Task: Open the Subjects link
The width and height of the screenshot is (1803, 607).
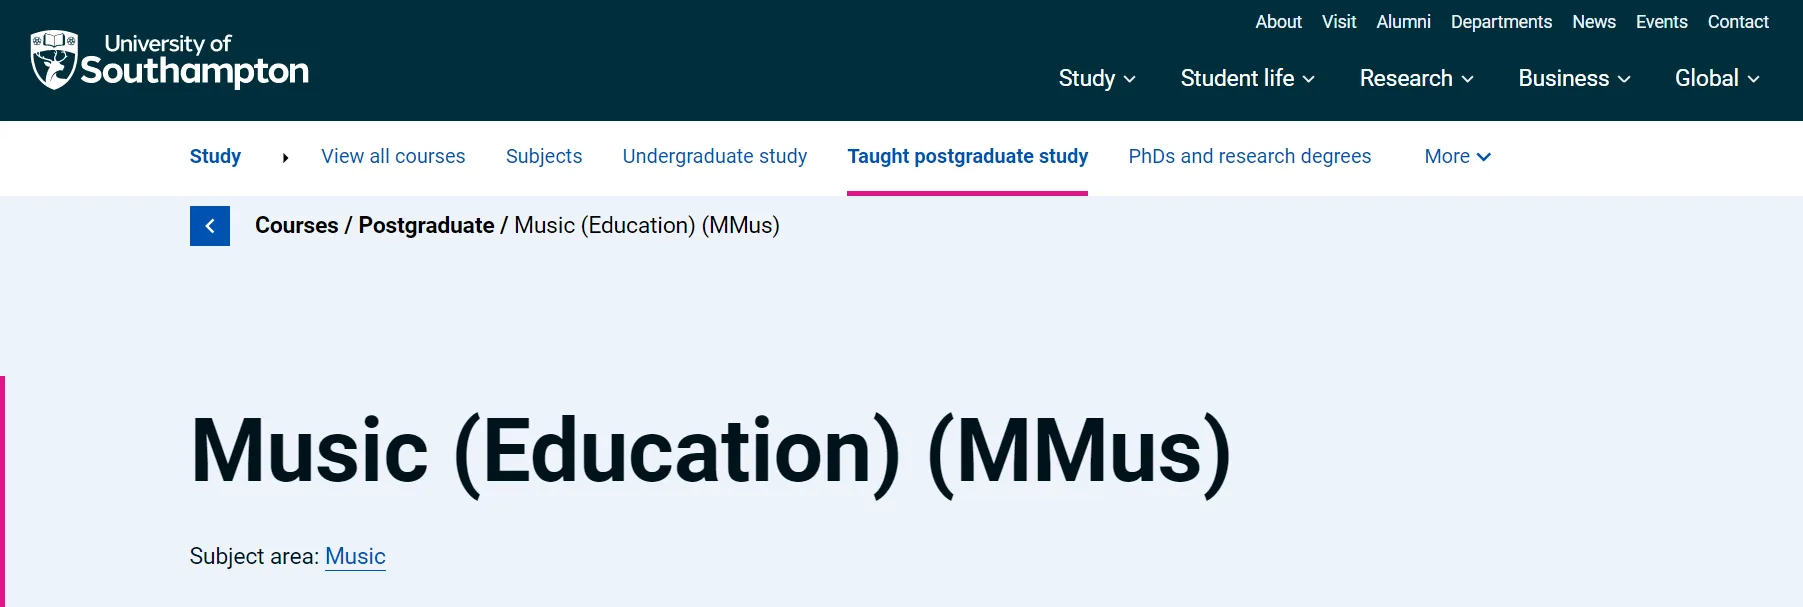Action: 544,157
